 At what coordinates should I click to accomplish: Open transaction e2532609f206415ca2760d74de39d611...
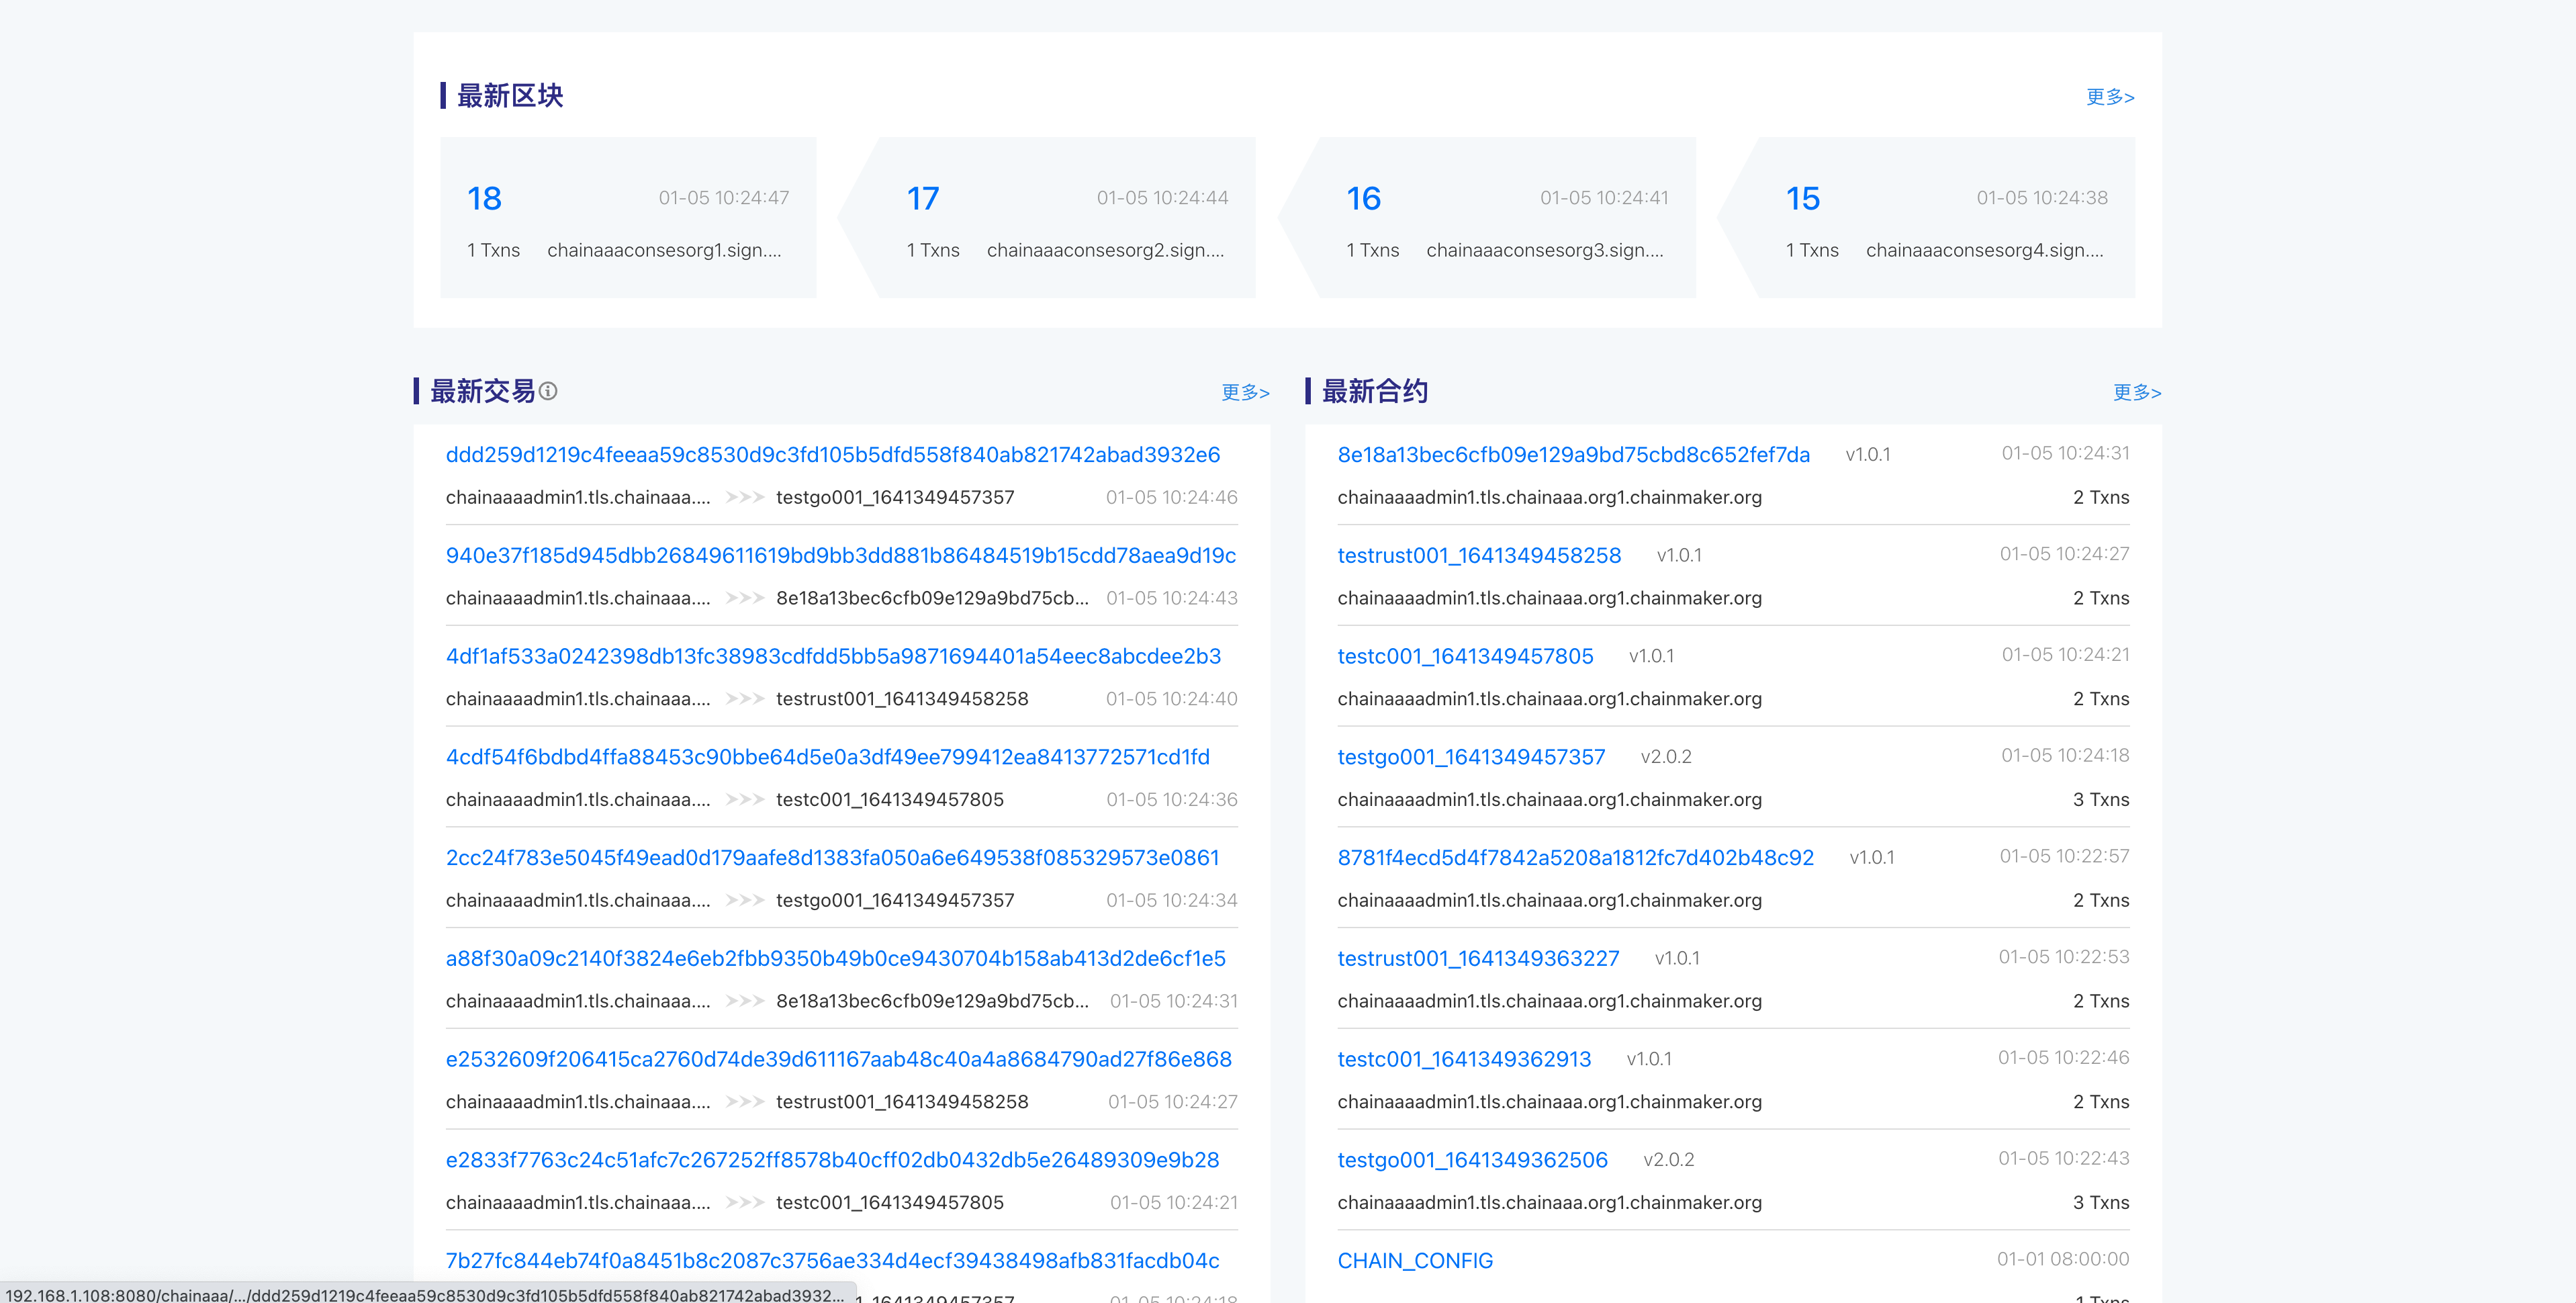[x=839, y=1060]
